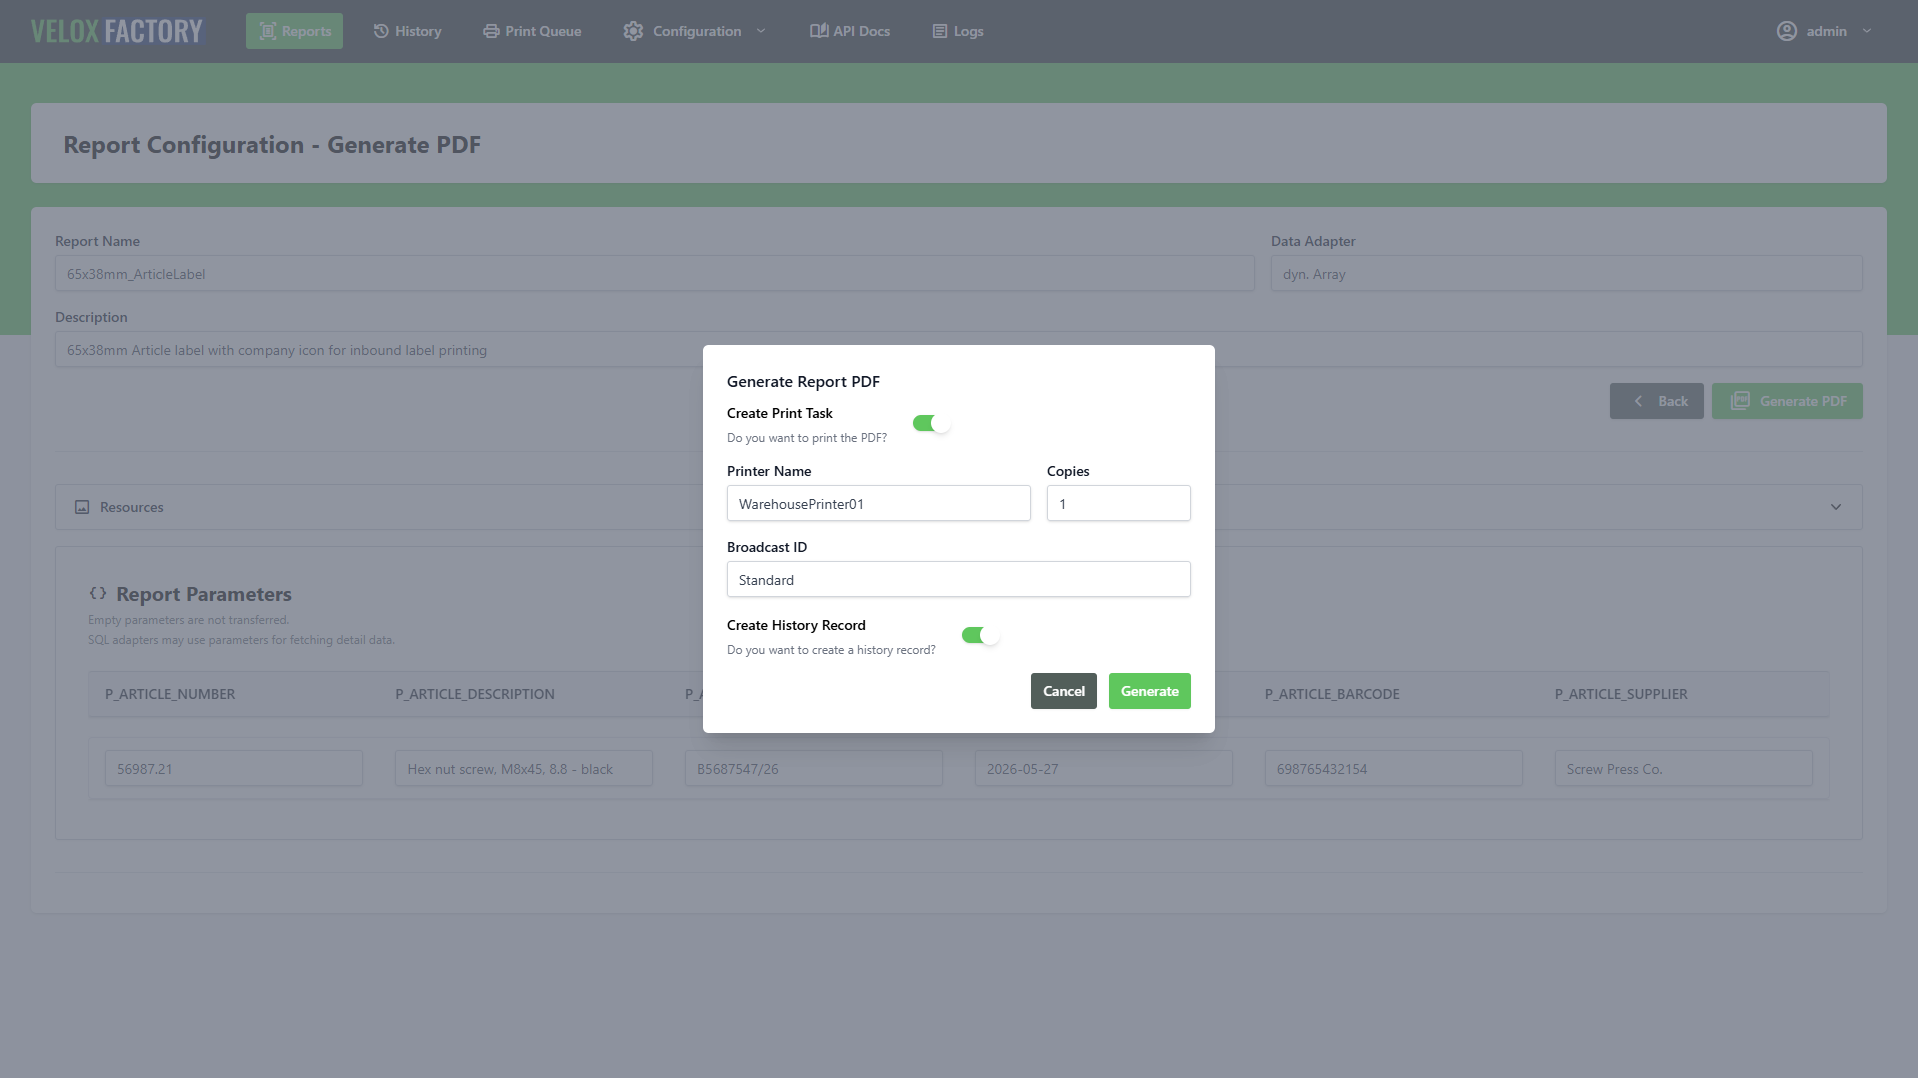Click the Reports scan icon
The image size is (1918, 1078).
point(268,31)
